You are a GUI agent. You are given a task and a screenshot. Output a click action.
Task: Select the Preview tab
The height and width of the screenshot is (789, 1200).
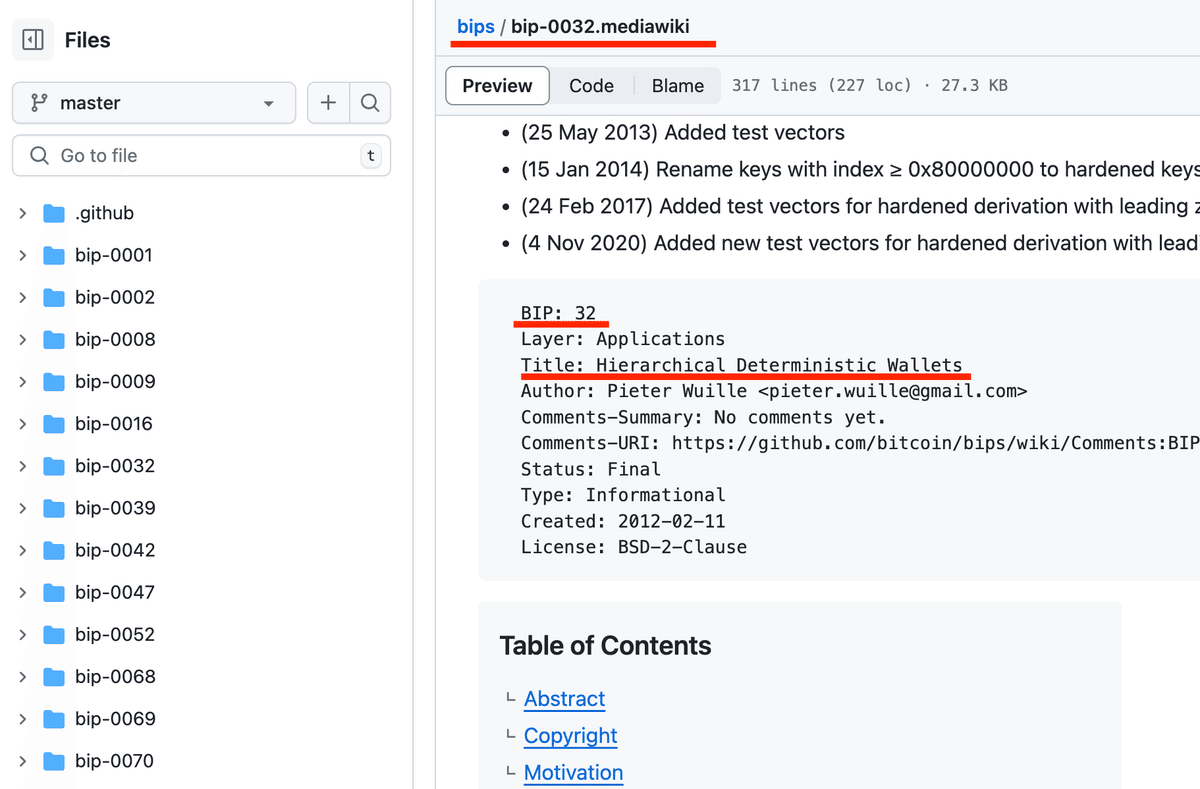pos(497,86)
